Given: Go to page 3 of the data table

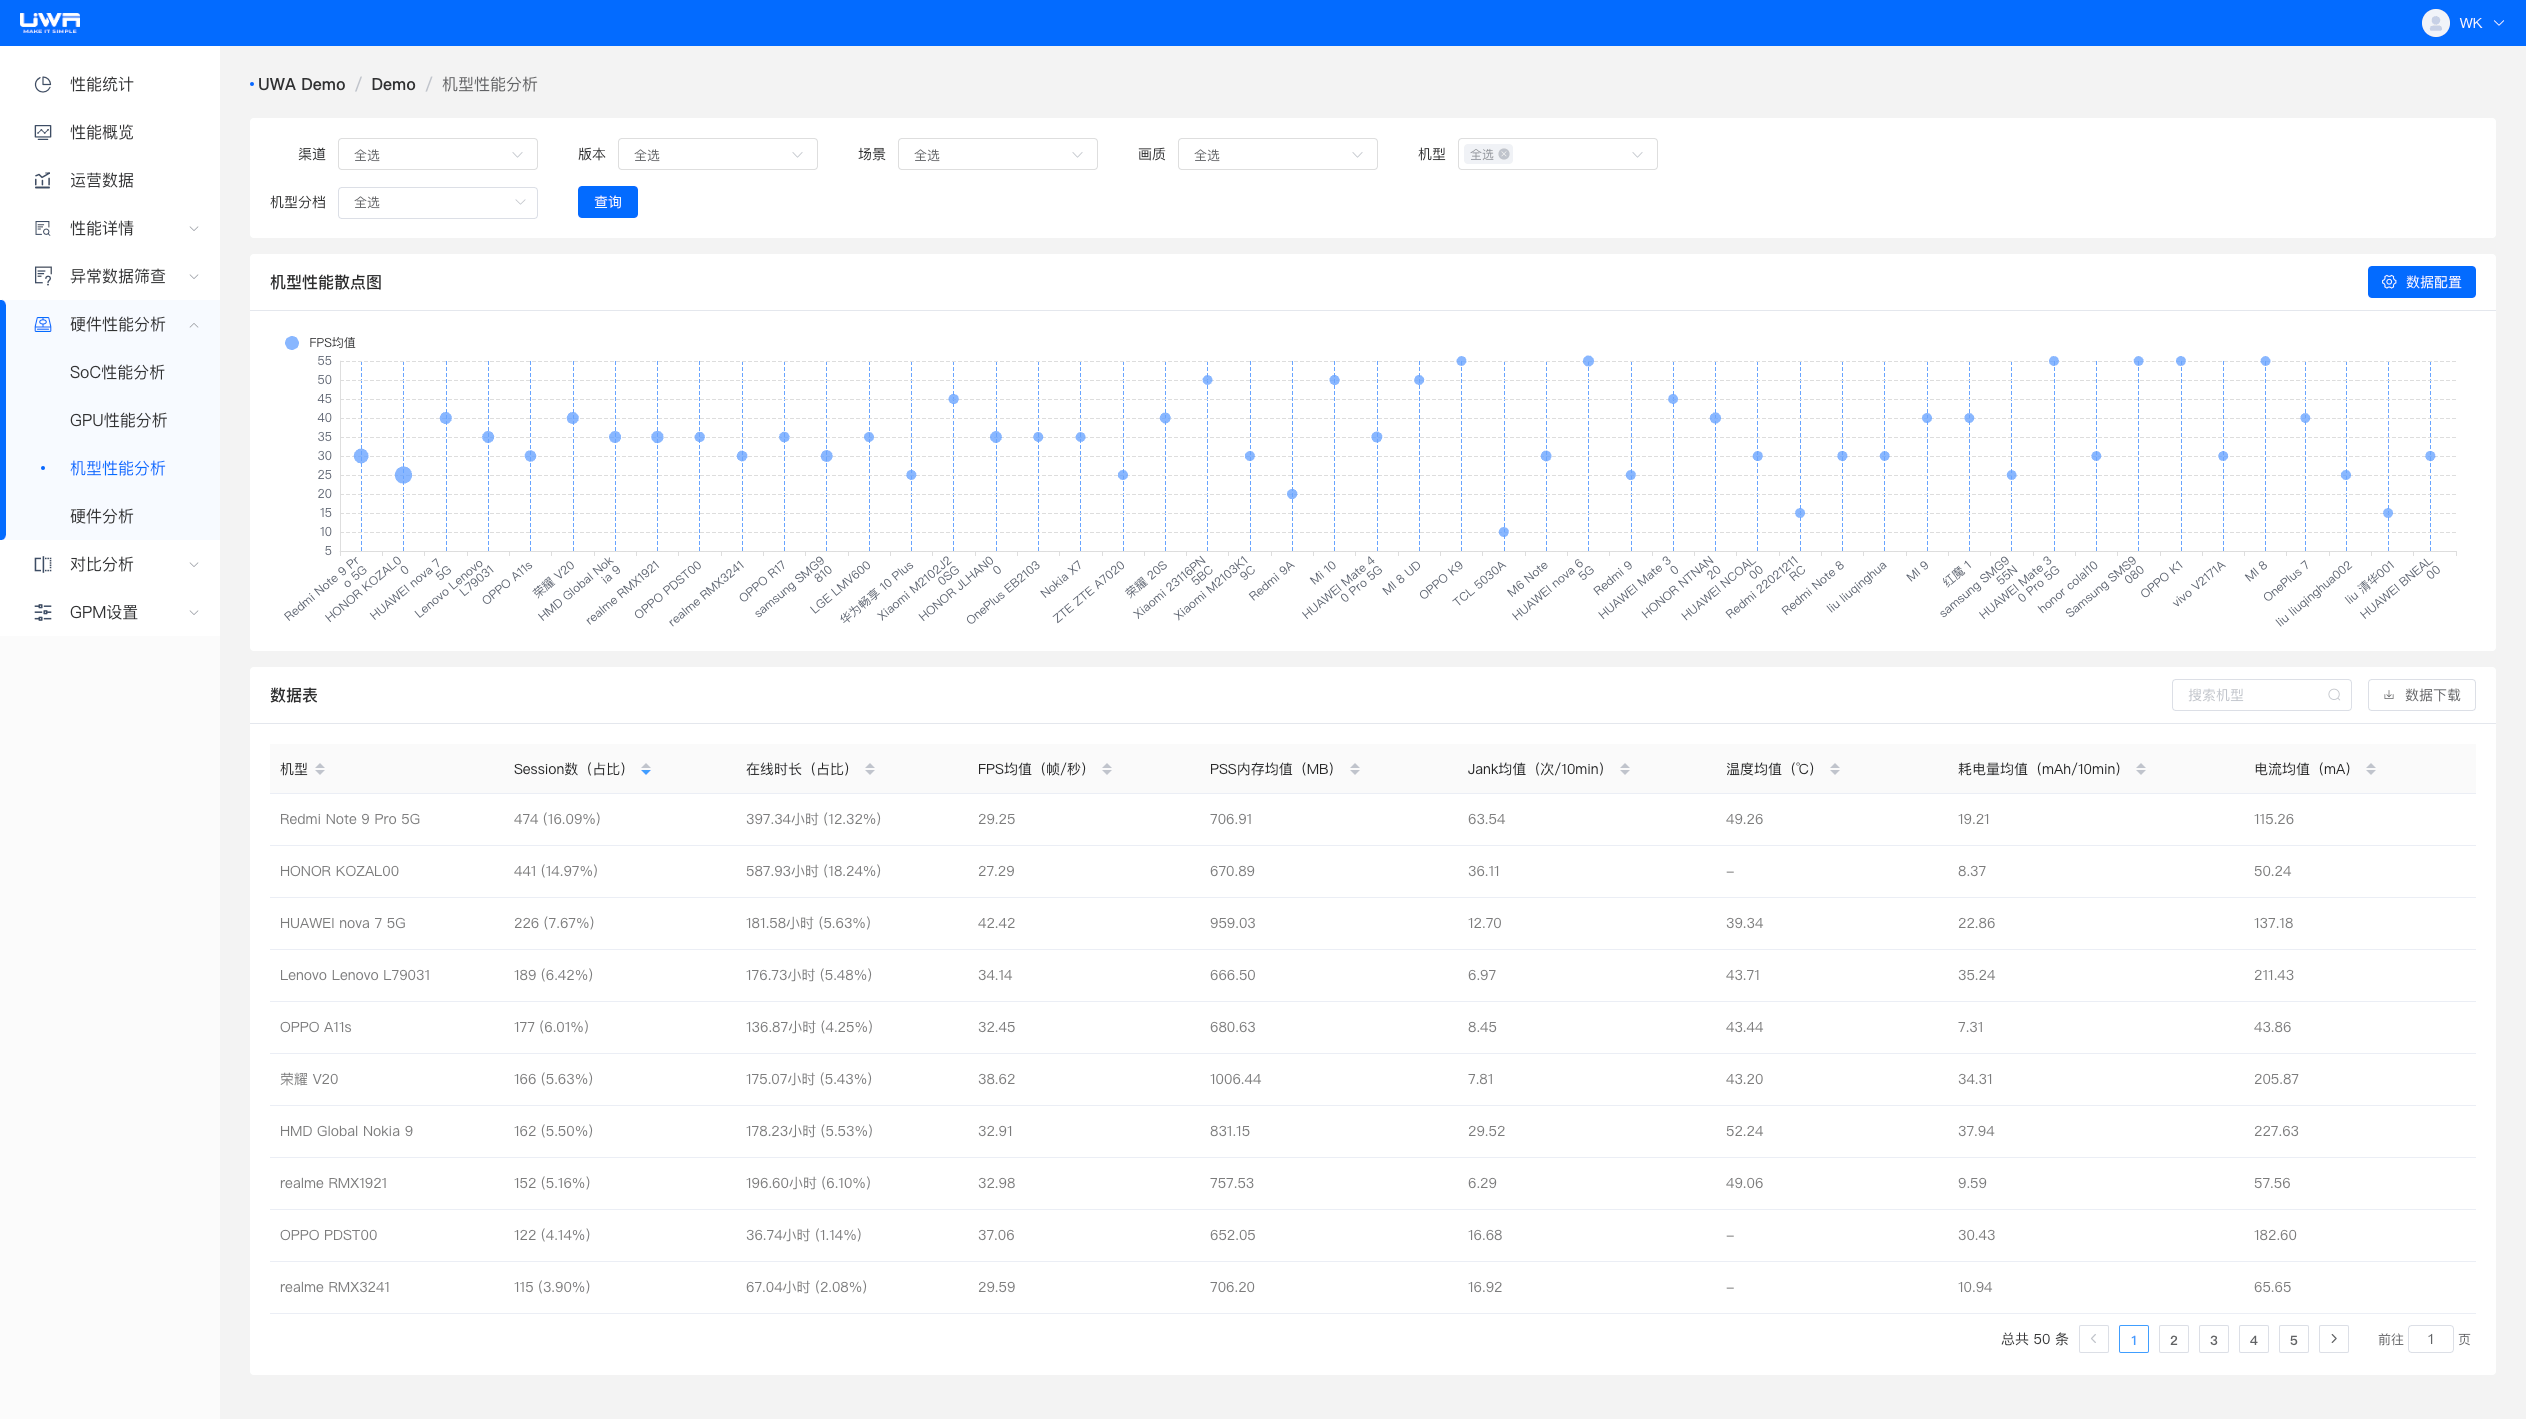Looking at the screenshot, I should coord(2213,1340).
